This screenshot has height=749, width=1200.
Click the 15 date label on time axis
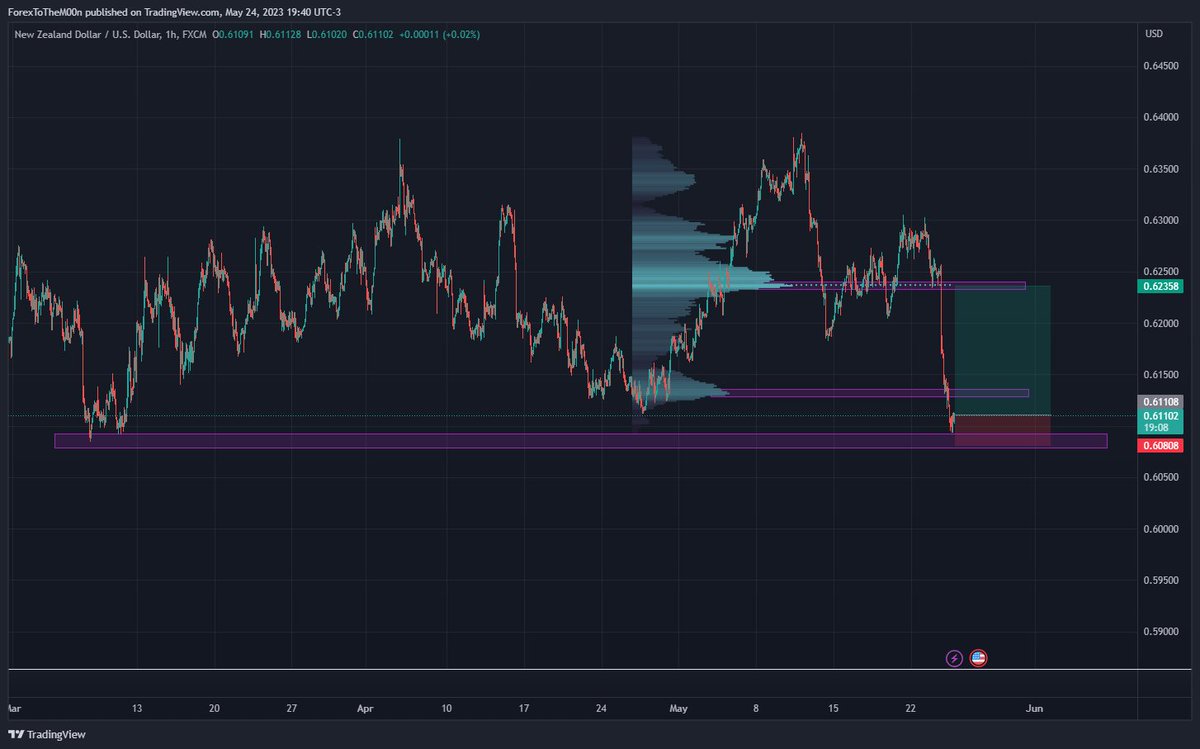pos(833,708)
